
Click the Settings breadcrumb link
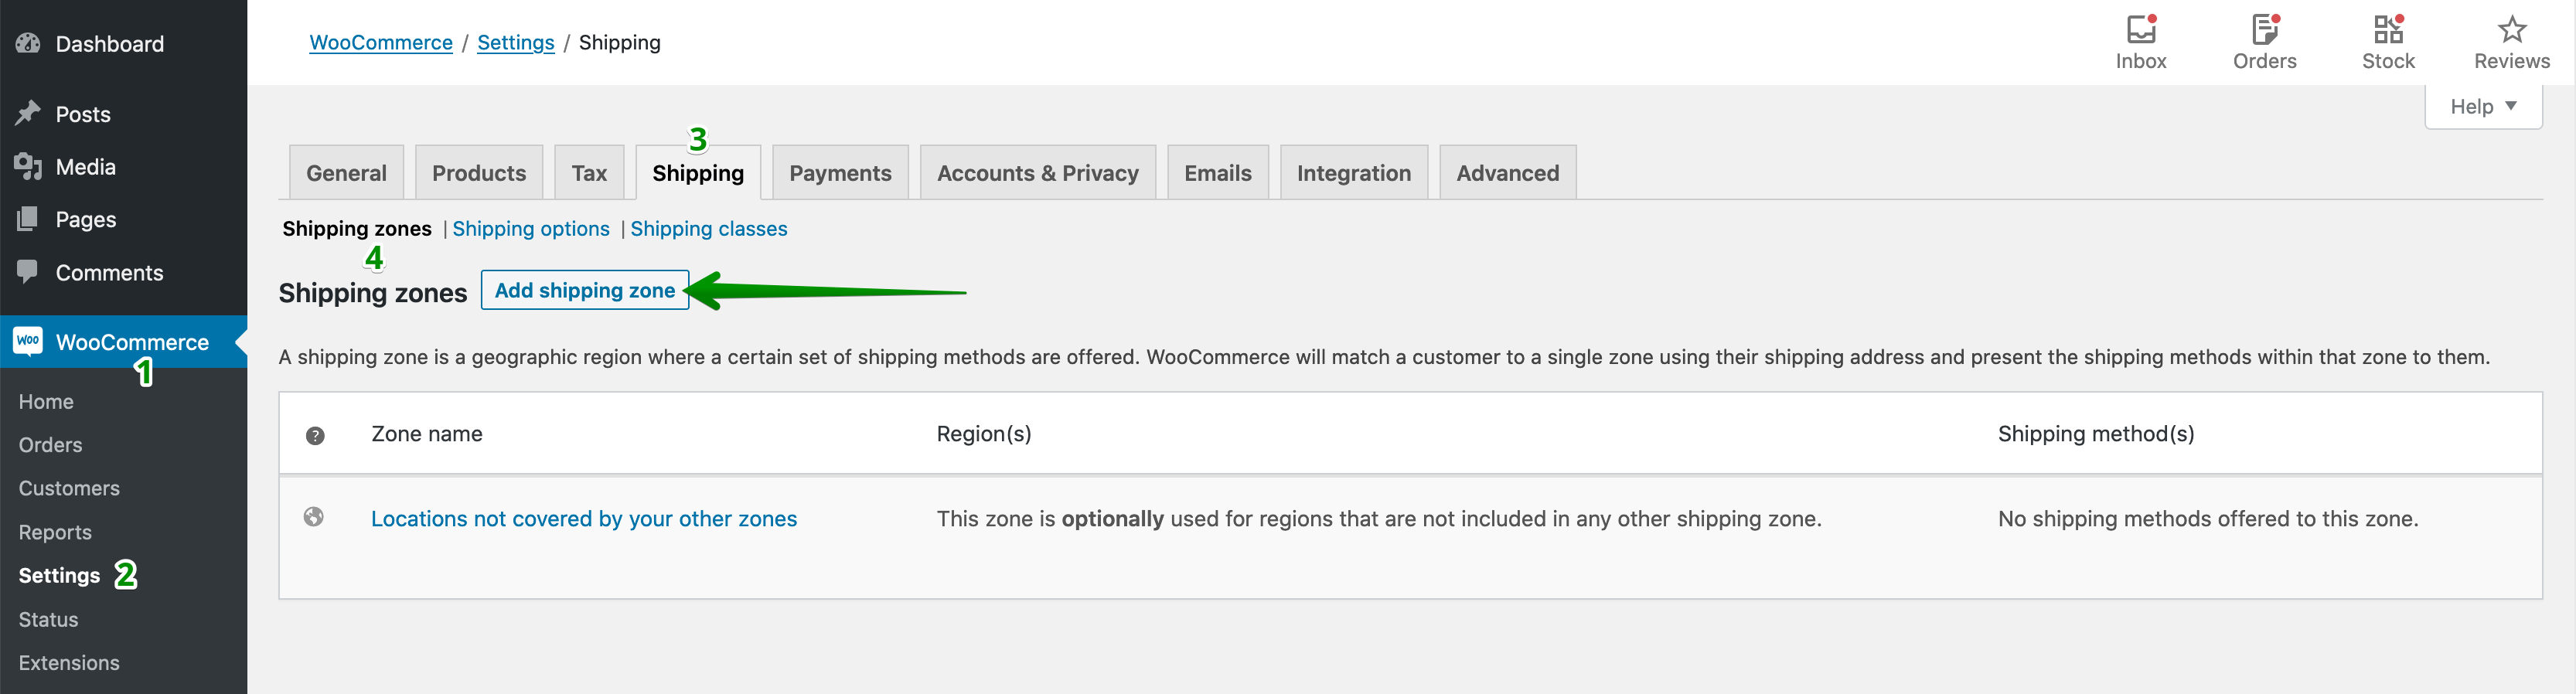point(516,42)
